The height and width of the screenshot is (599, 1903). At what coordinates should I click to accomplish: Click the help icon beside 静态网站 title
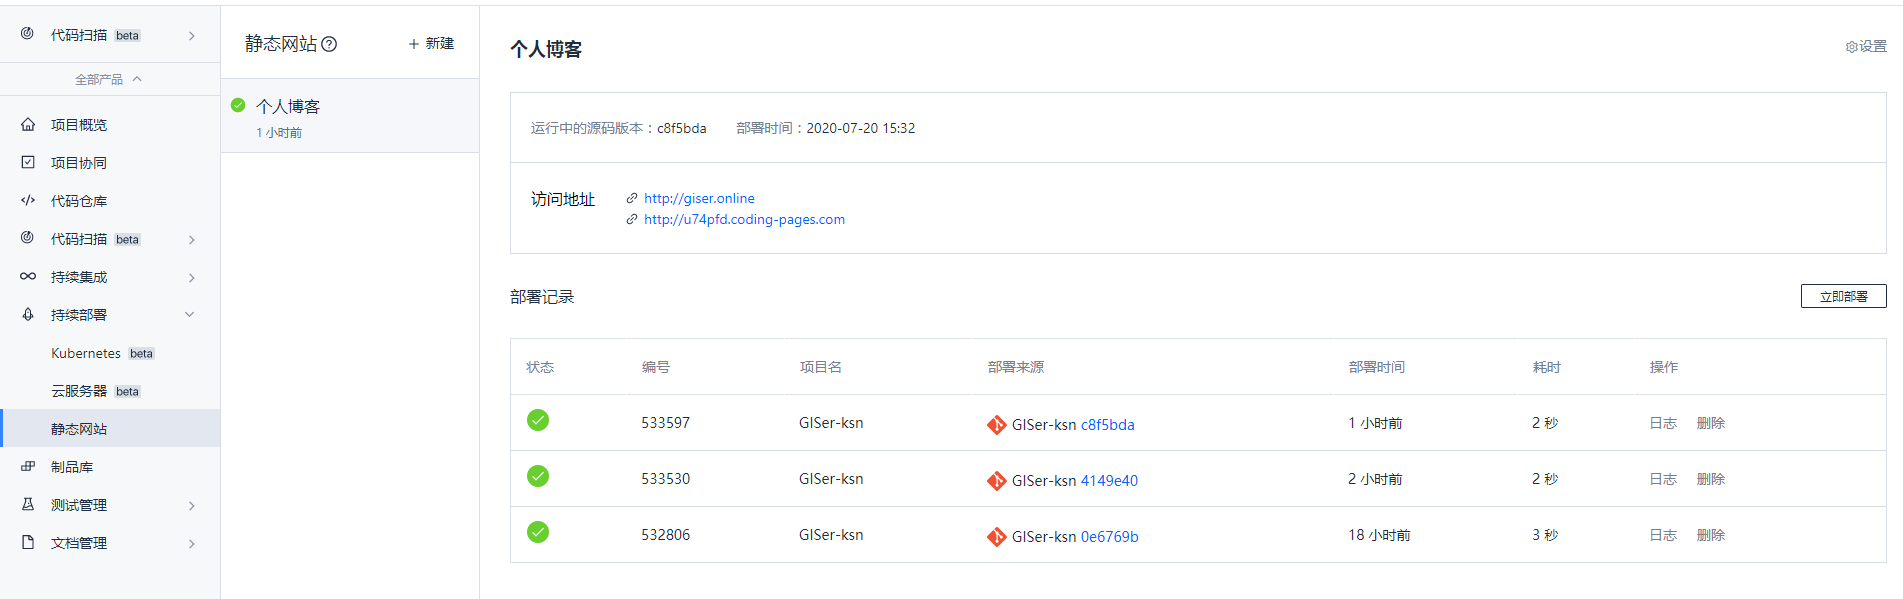(x=329, y=44)
